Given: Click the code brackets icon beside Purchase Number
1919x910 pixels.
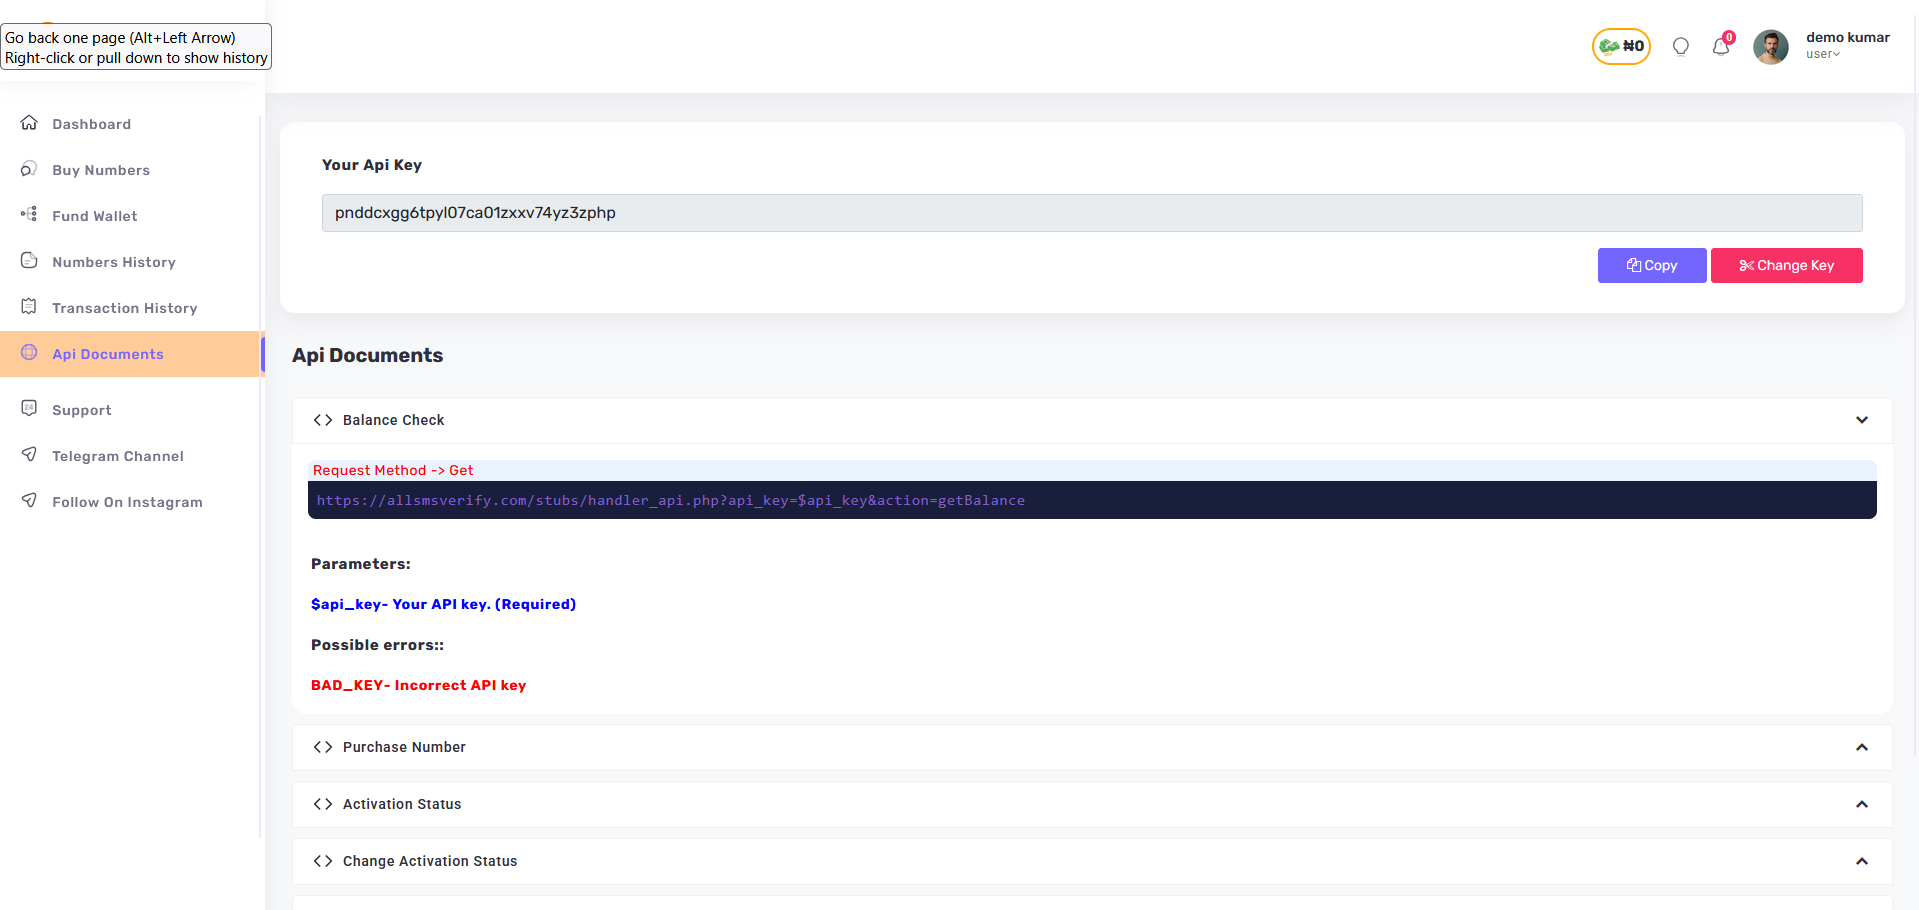Looking at the screenshot, I should click(x=323, y=747).
